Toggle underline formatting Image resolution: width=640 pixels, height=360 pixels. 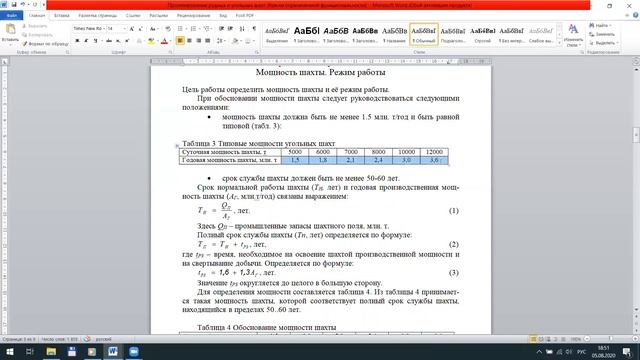pos(96,41)
